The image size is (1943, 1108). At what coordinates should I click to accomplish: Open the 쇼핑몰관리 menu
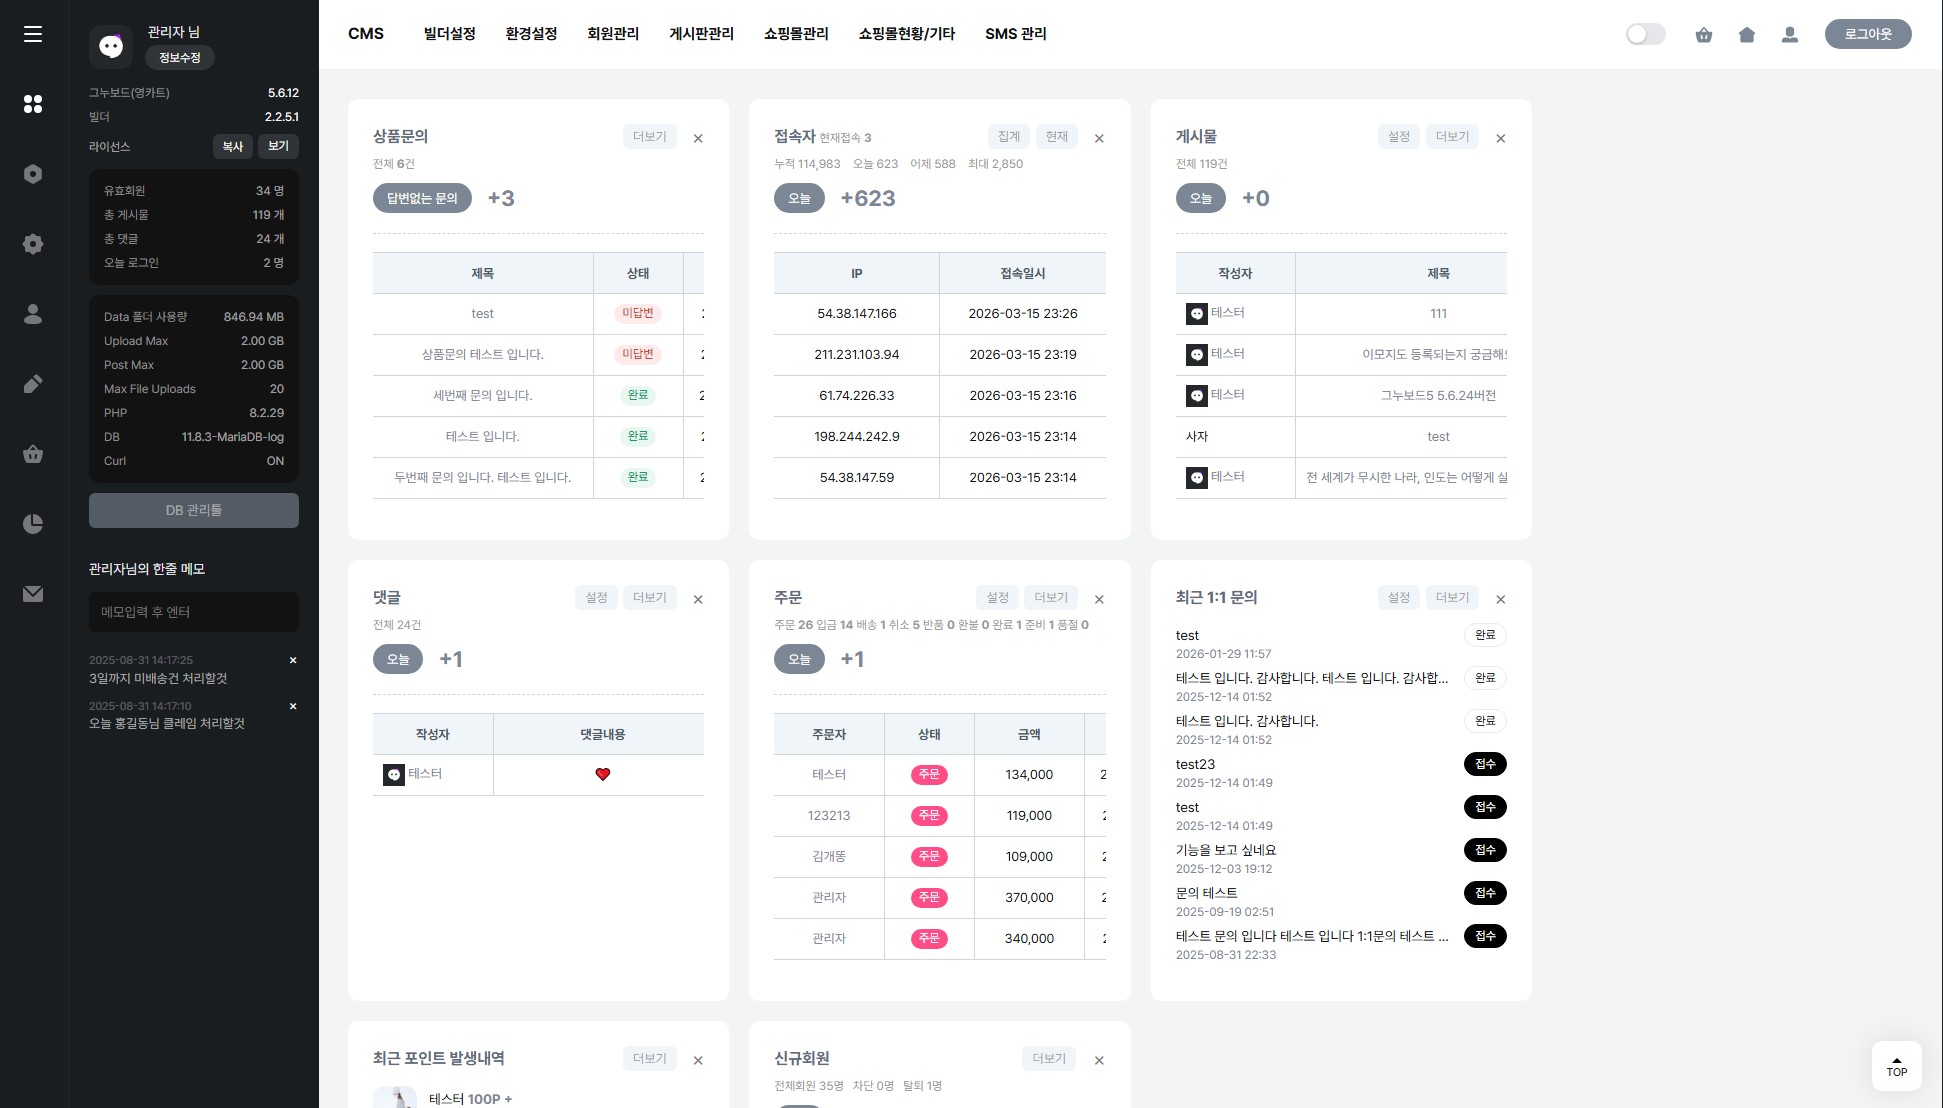(796, 34)
